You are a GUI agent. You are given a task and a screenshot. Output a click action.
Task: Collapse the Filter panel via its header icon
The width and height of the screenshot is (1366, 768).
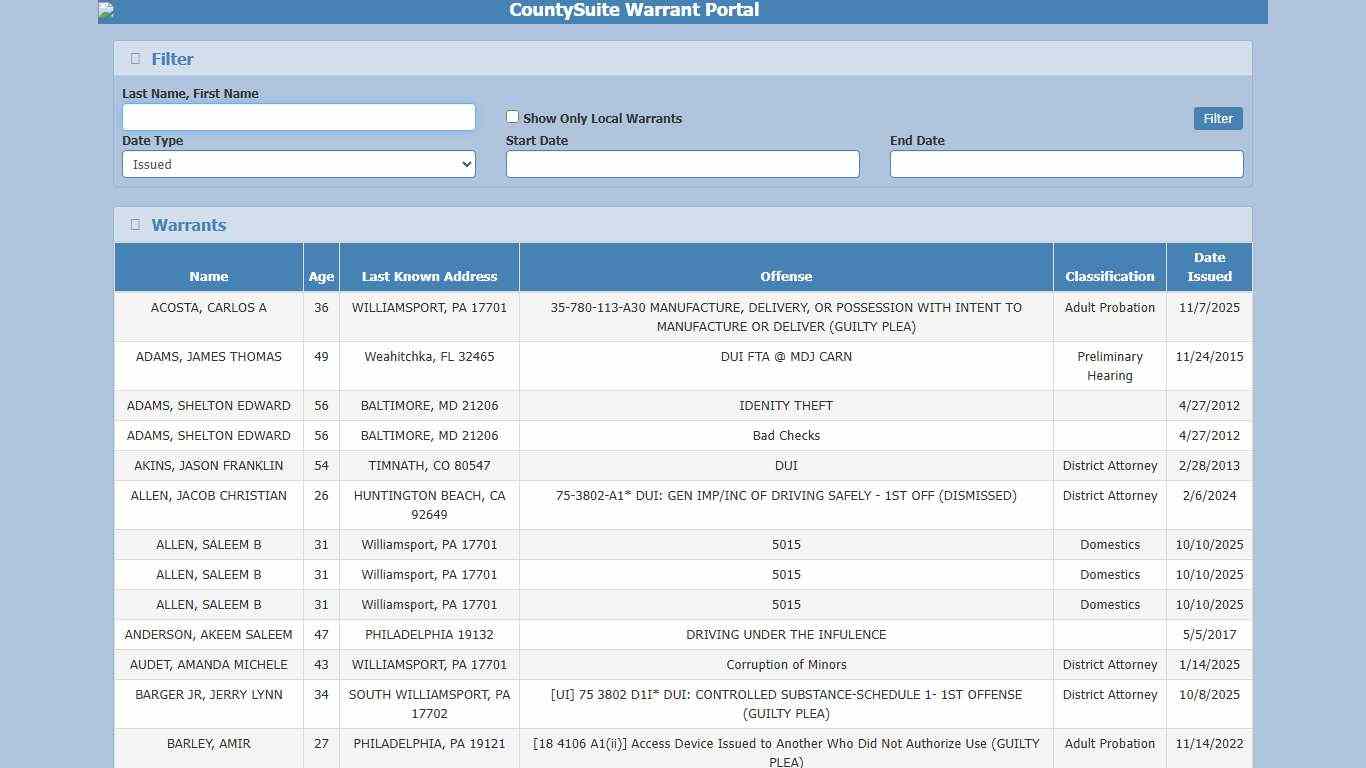point(134,58)
